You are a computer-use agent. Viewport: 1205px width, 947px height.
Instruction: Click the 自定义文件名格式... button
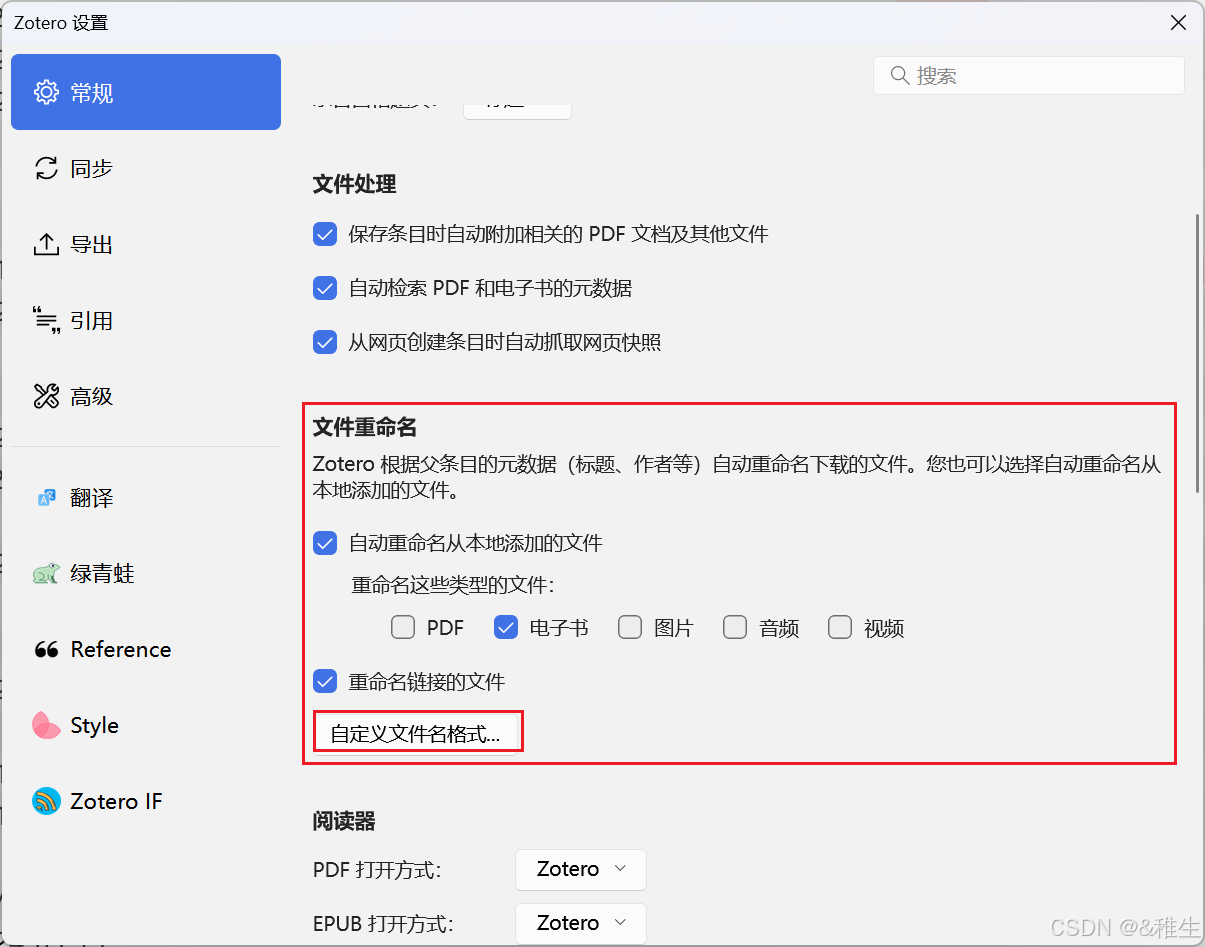click(416, 734)
